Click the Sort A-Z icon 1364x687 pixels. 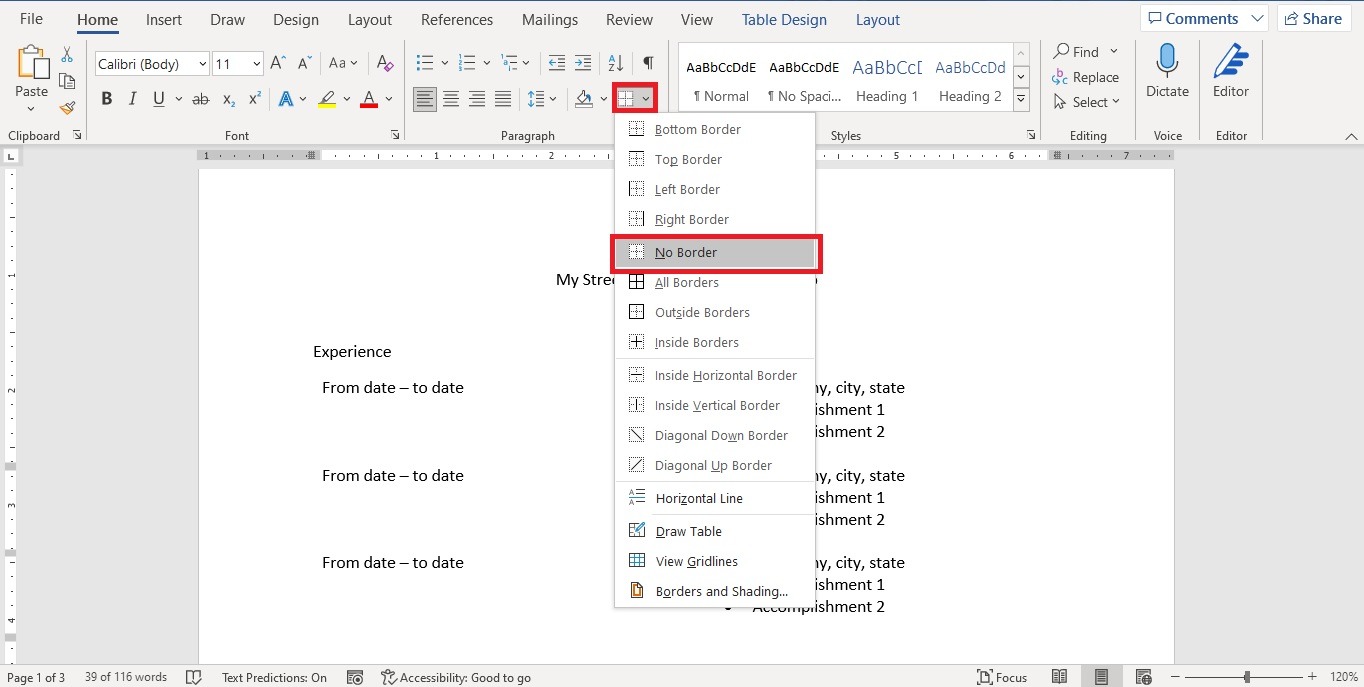pos(616,64)
